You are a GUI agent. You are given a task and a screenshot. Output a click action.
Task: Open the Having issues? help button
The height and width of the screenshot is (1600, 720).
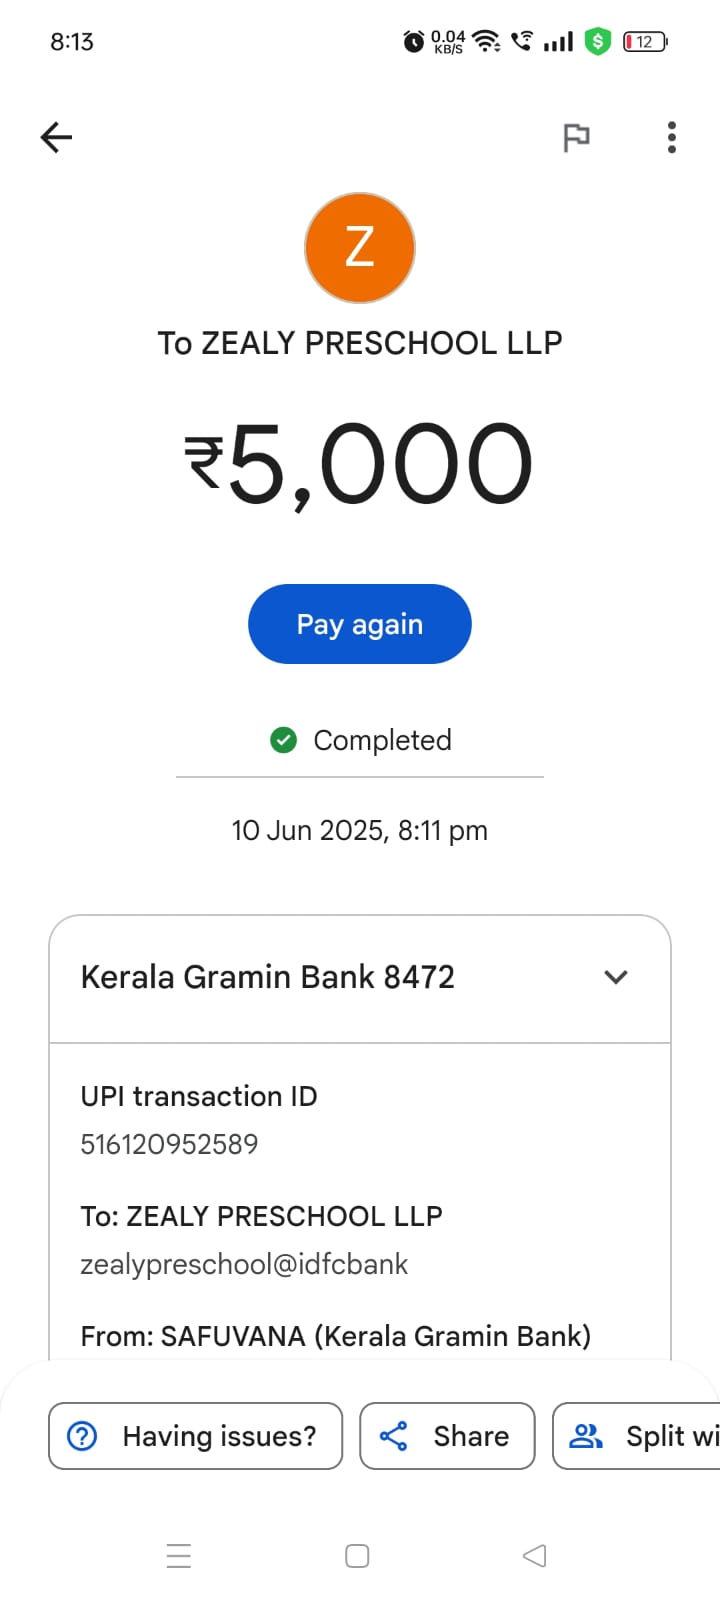point(196,1436)
